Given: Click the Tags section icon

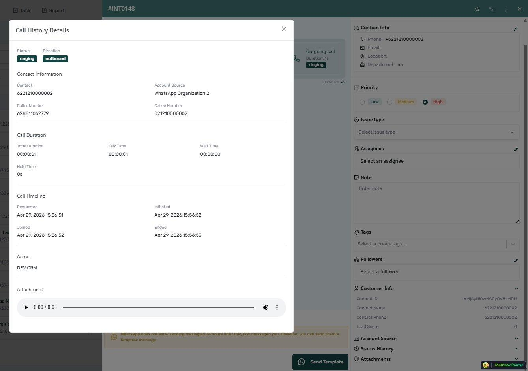Looking at the screenshot, I should tap(357, 232).
